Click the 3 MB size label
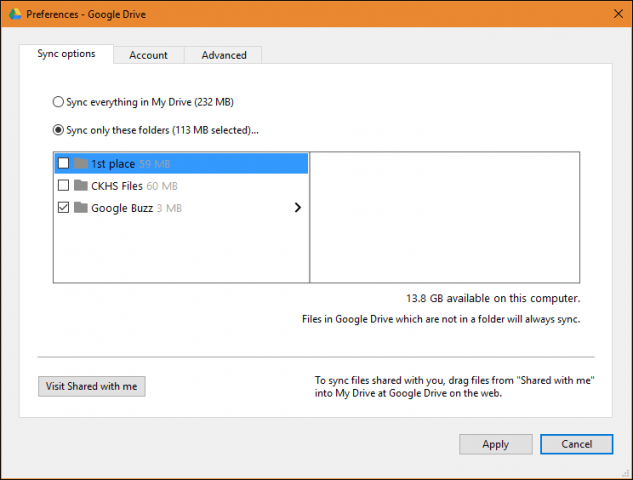The height and width of the screenshot is (480, 633). click(169, 208)
